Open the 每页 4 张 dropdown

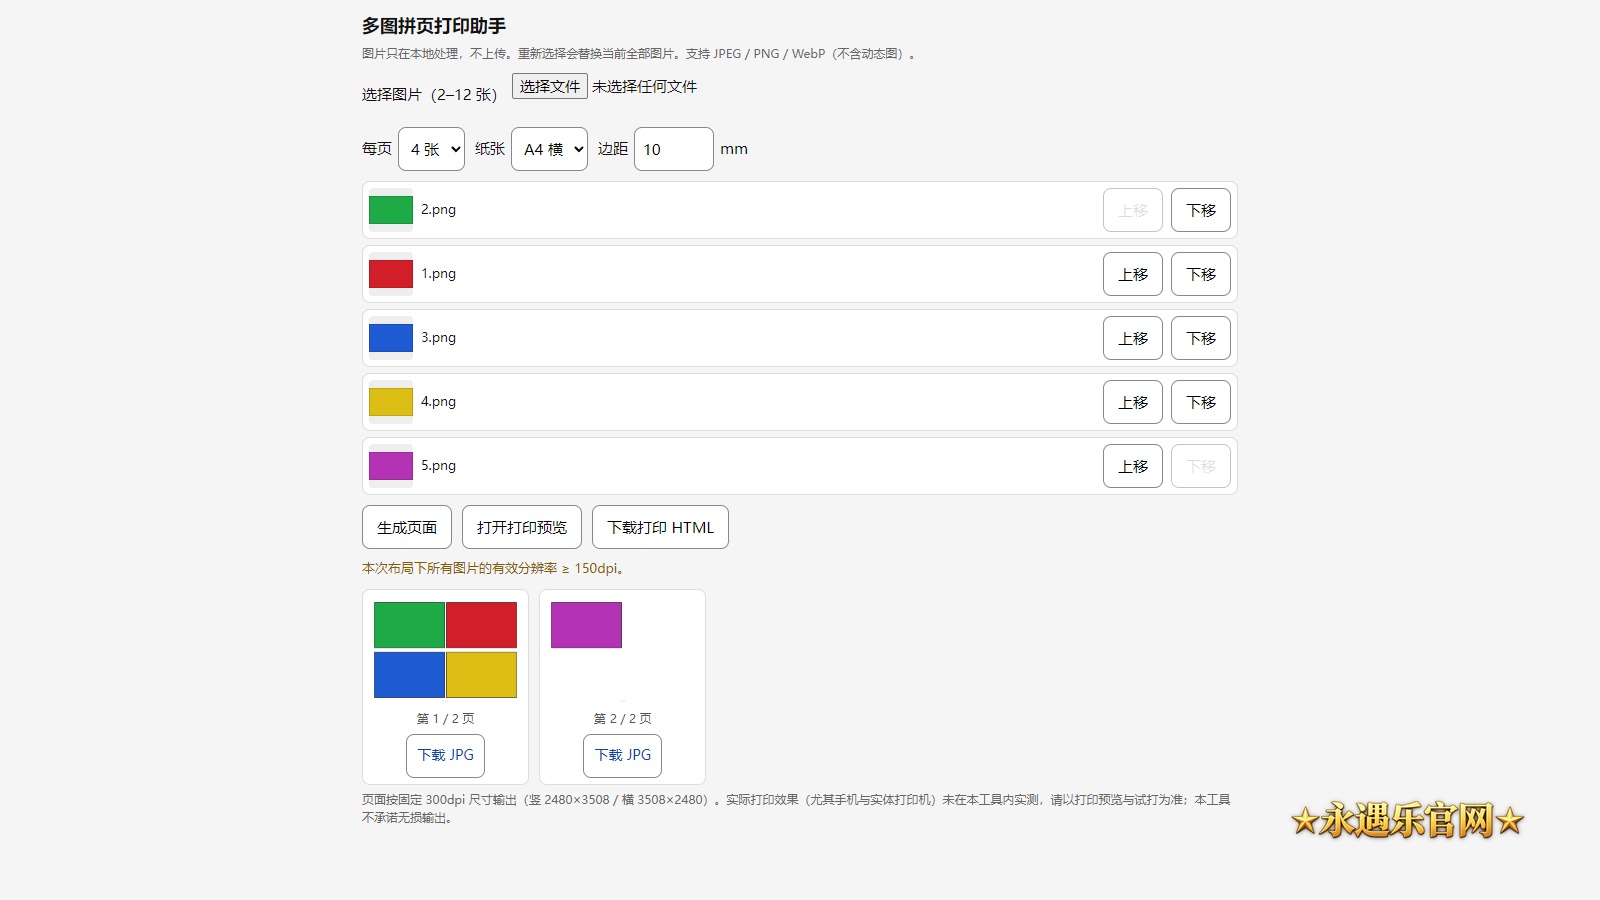[431, 149]
